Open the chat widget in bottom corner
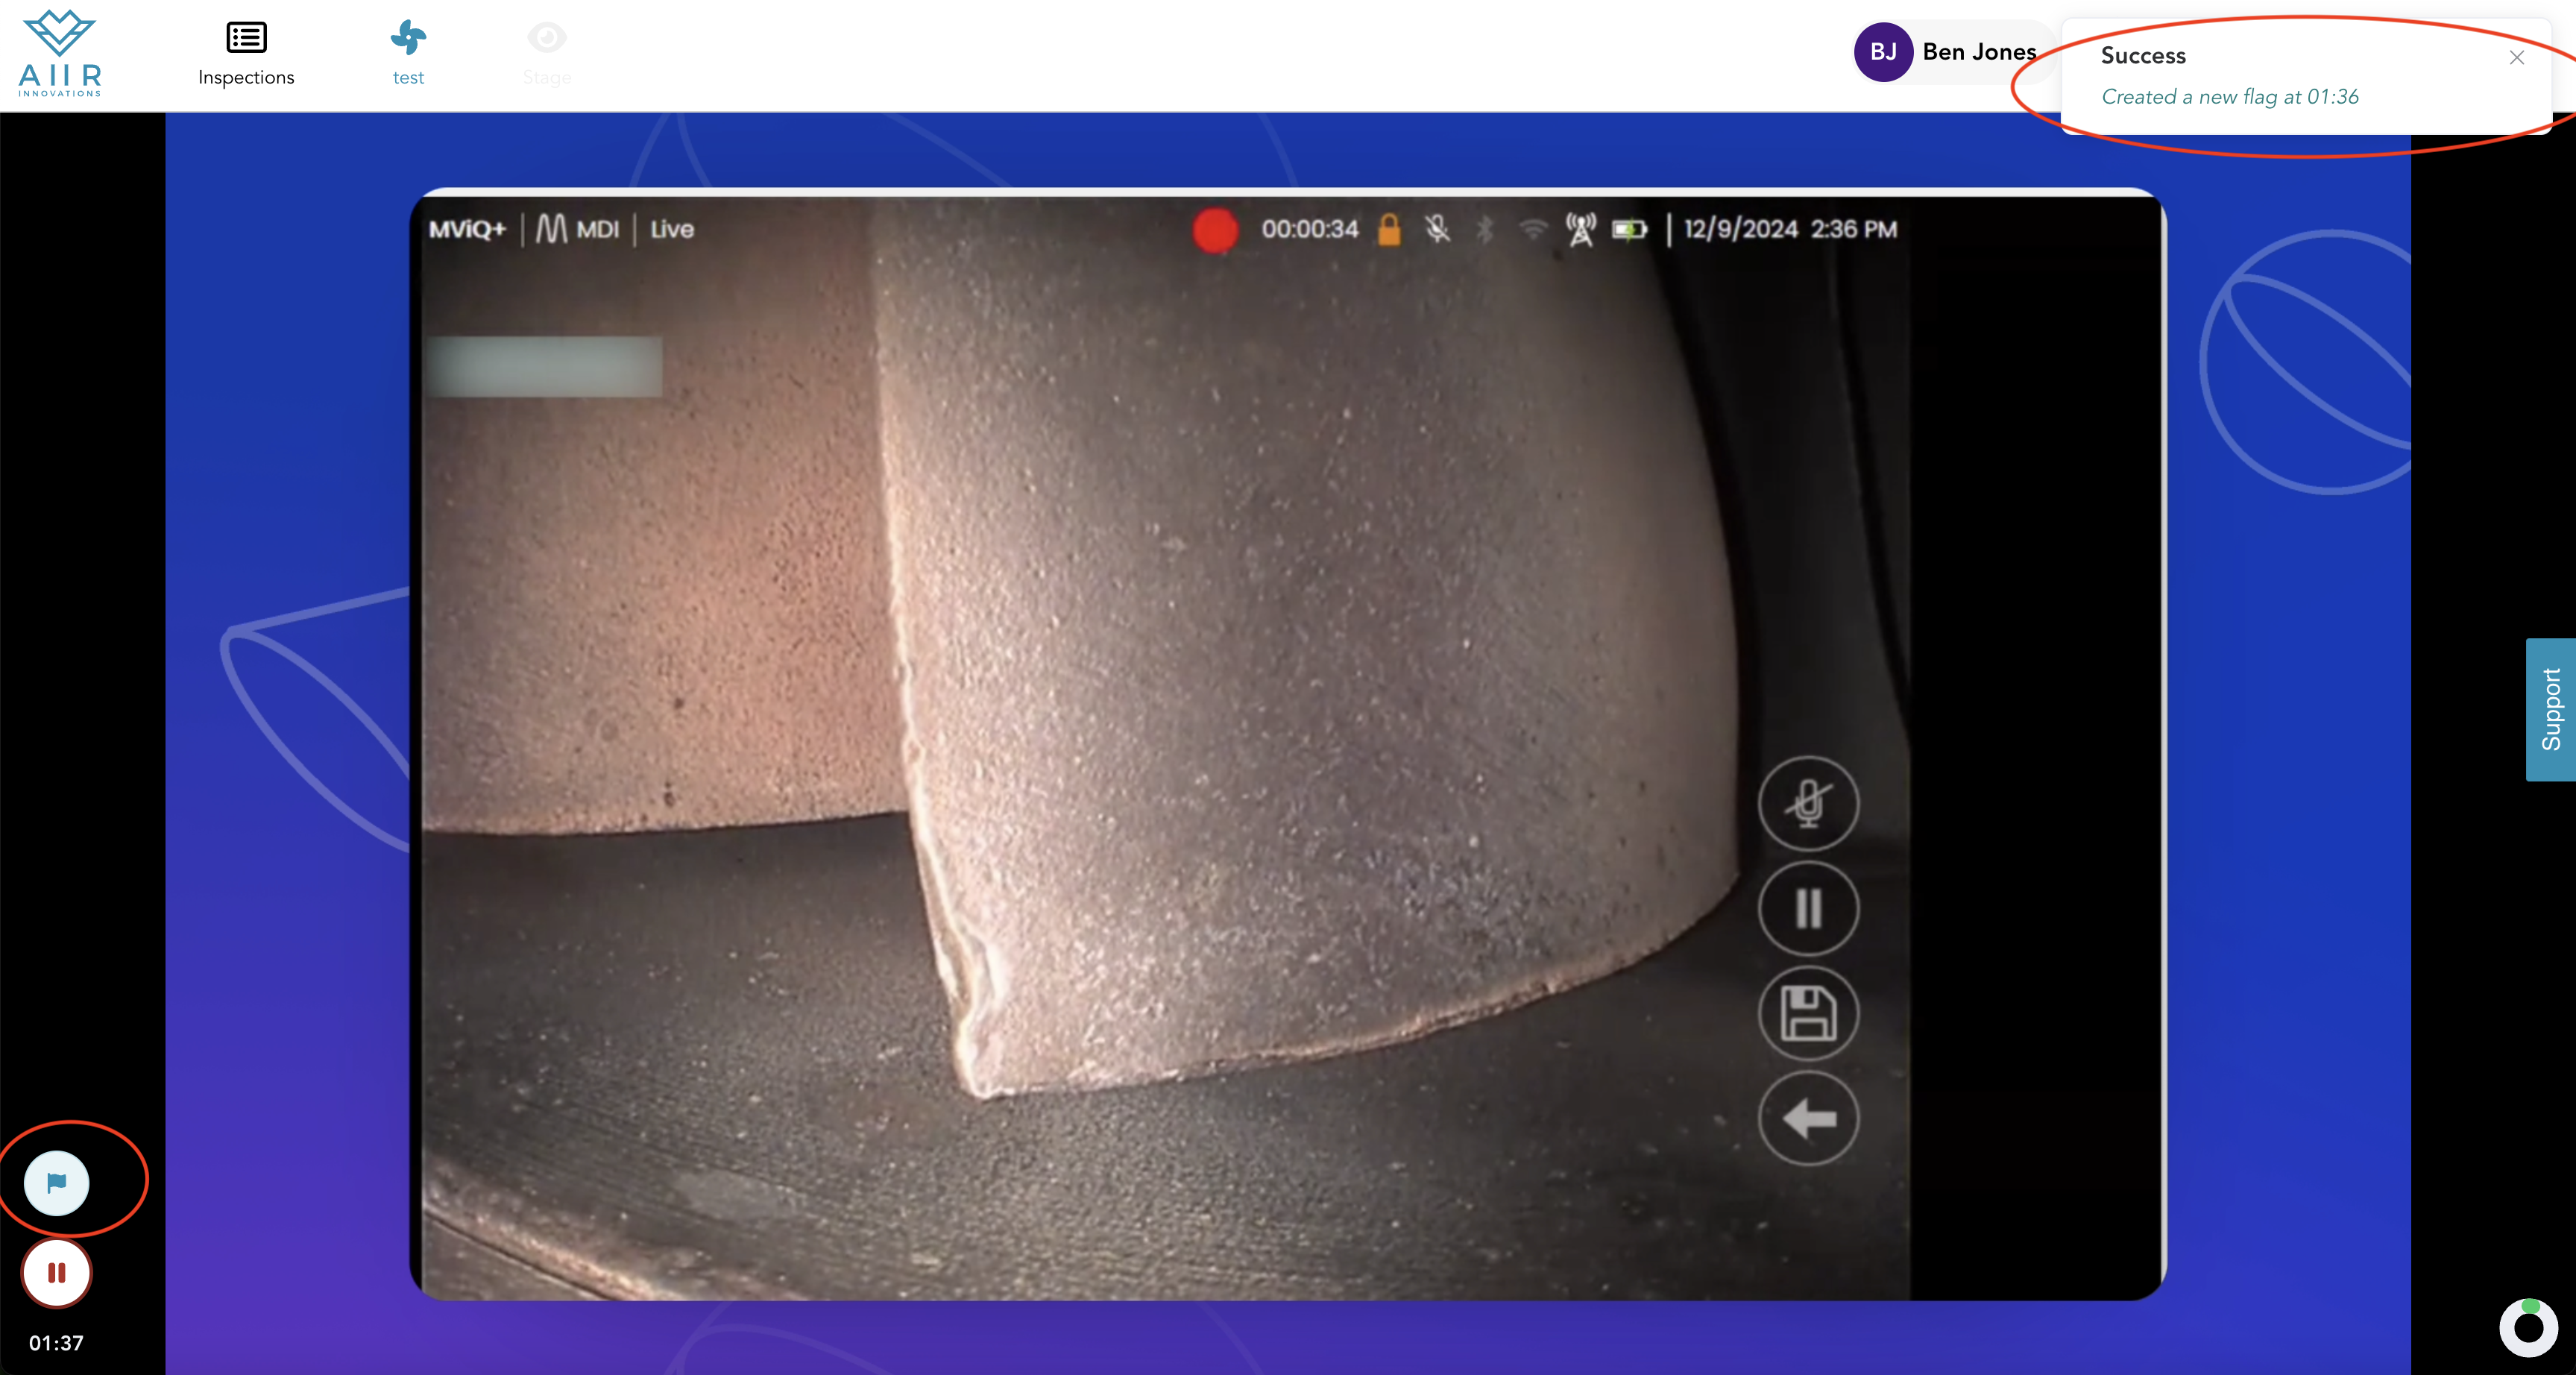The height and width of the screenshot is (1375, 2576). coord(2528,1327)
